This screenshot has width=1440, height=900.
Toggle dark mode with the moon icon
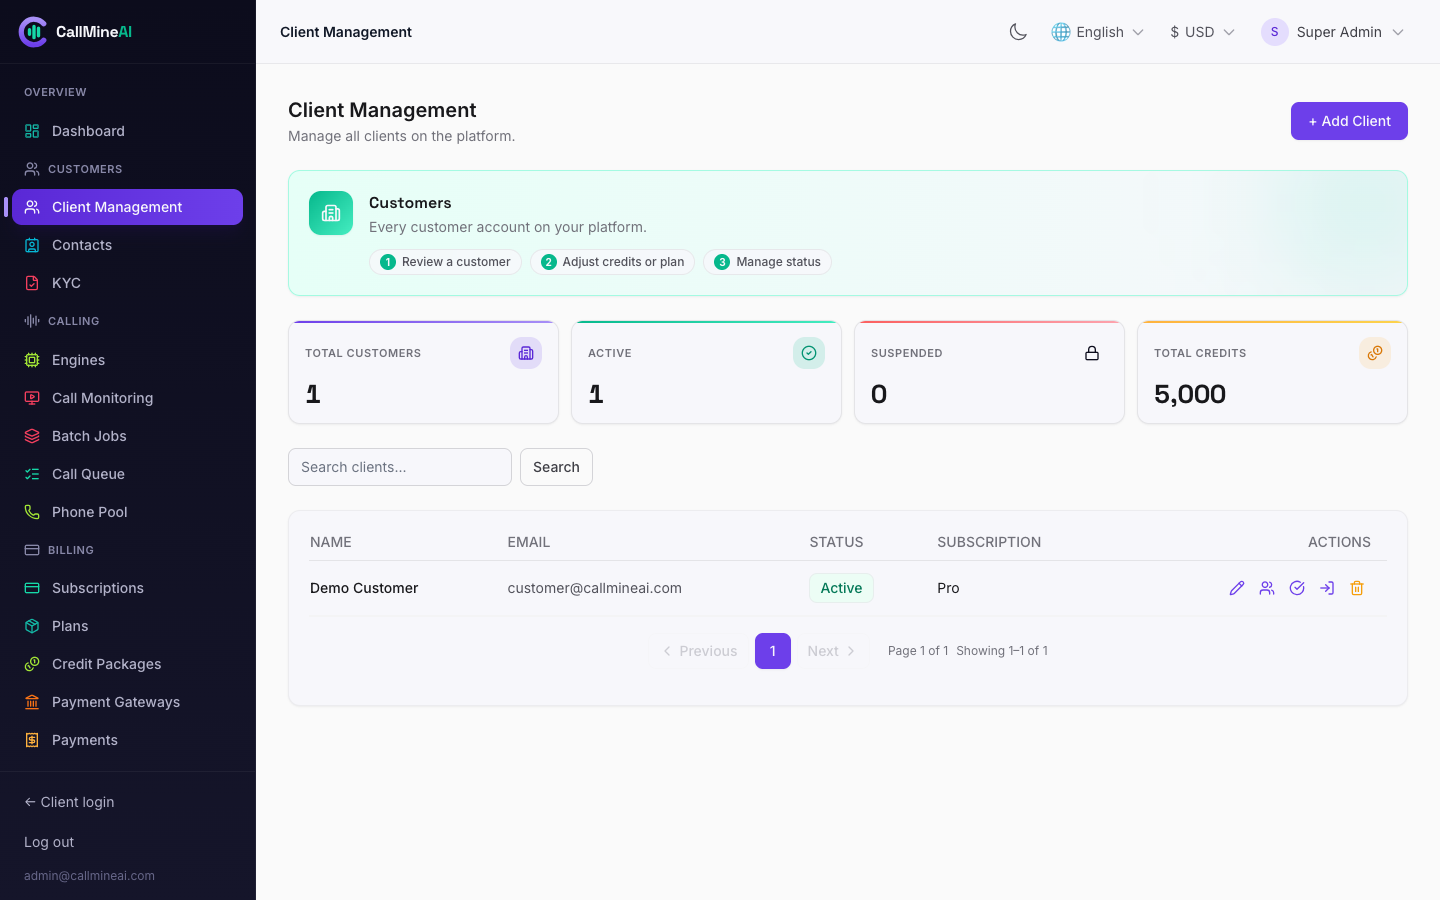coord(1018,32)
